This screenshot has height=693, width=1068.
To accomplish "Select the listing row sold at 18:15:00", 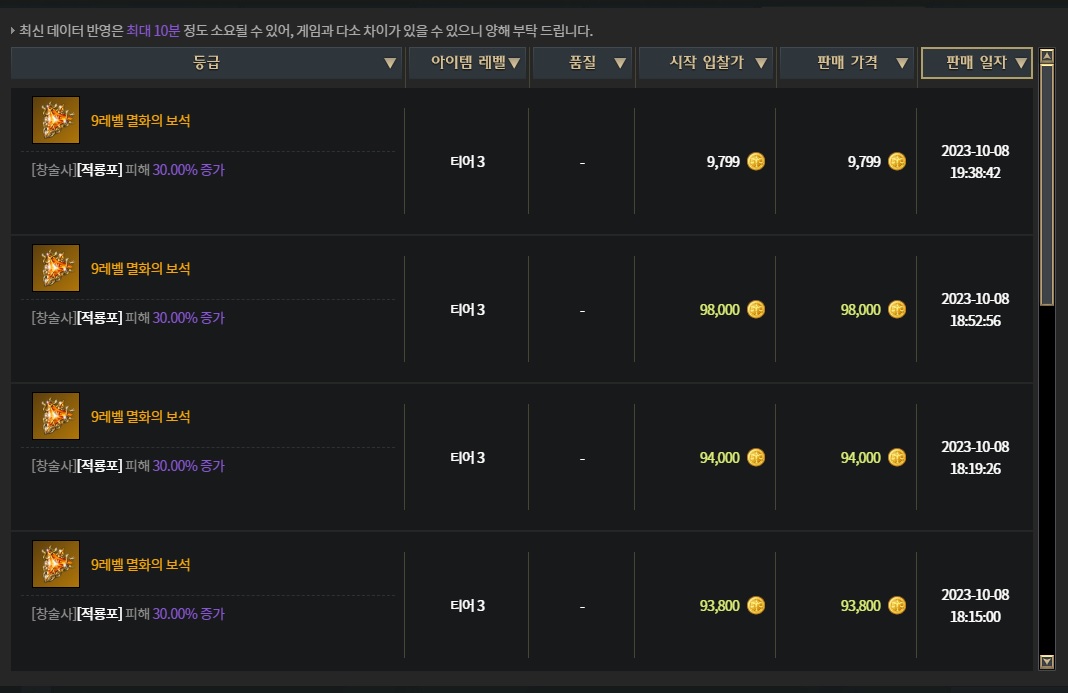I will pos(520,606).
